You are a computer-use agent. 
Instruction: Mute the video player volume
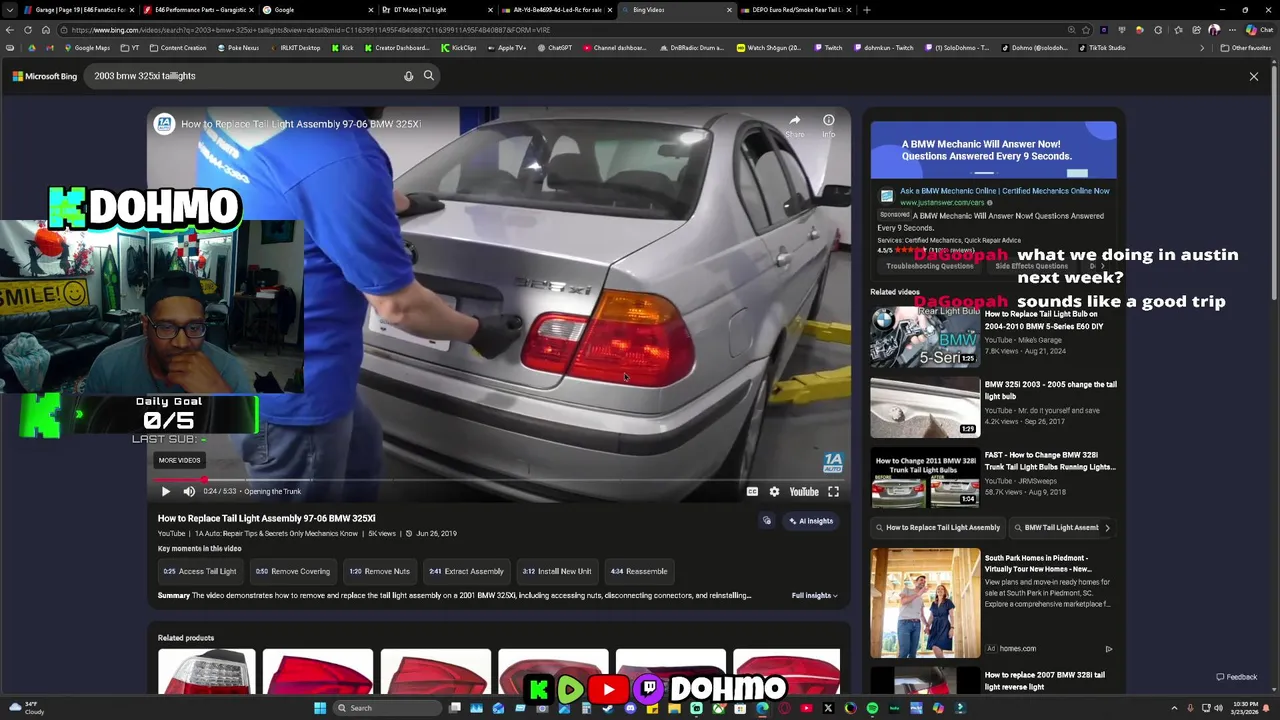tap(189, 491)
